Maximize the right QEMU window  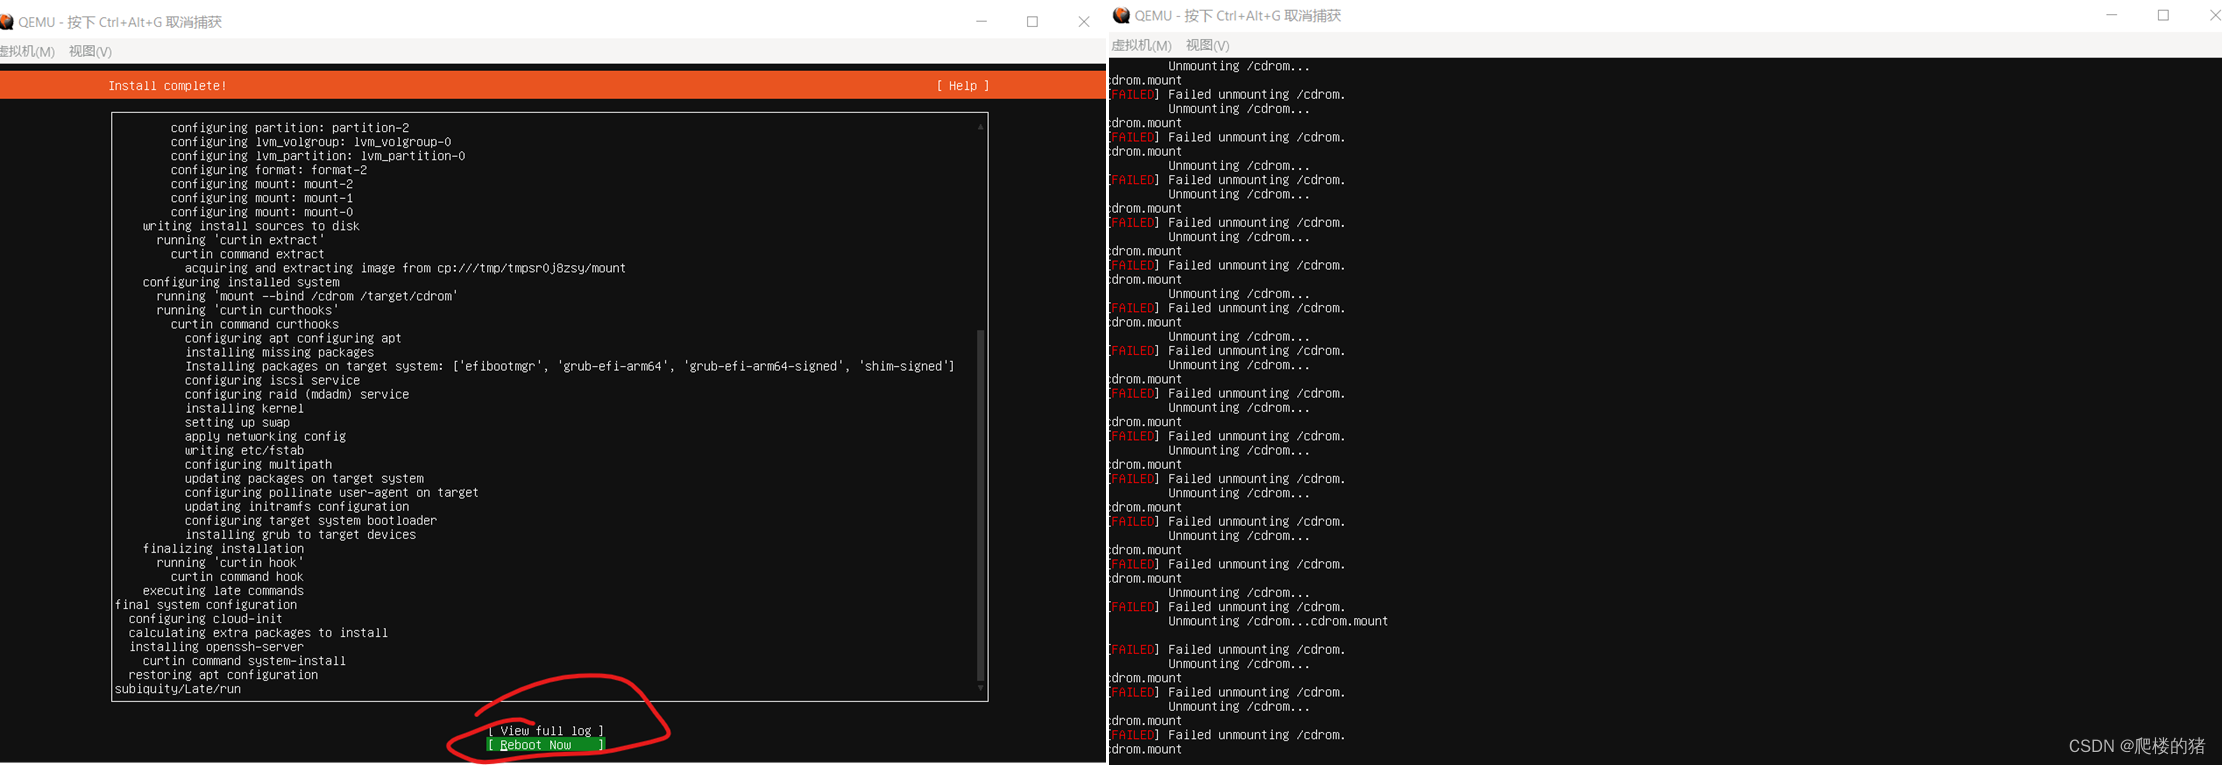point(2163,15)
